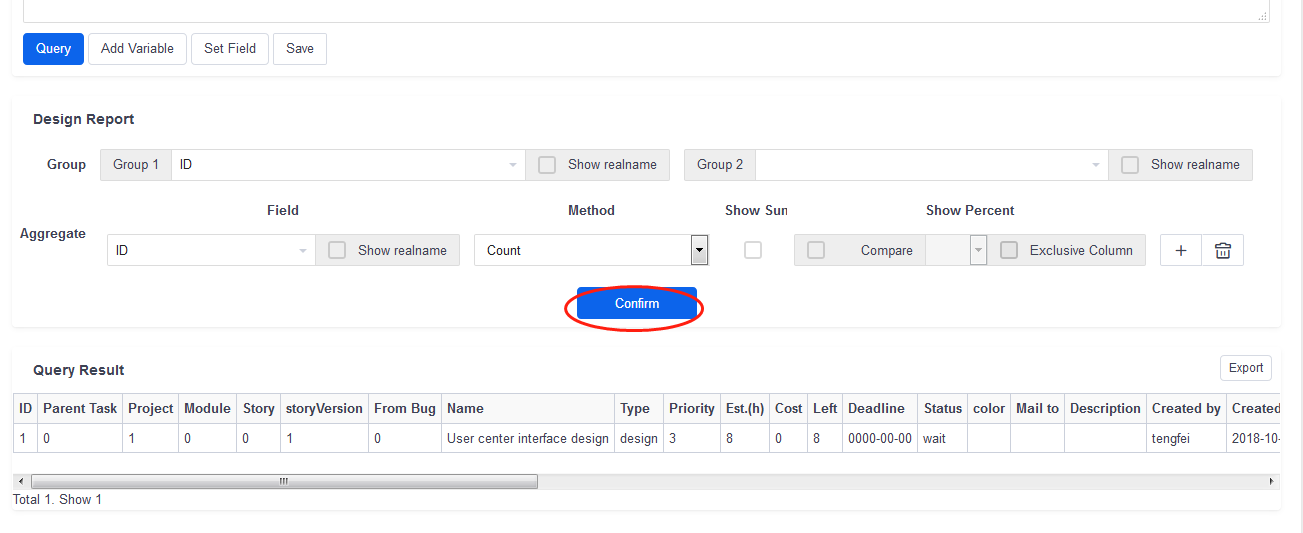Enable Group 2 Show realname checkbox
This screenshot has height=533, width=1303.
pos(1130,165)
